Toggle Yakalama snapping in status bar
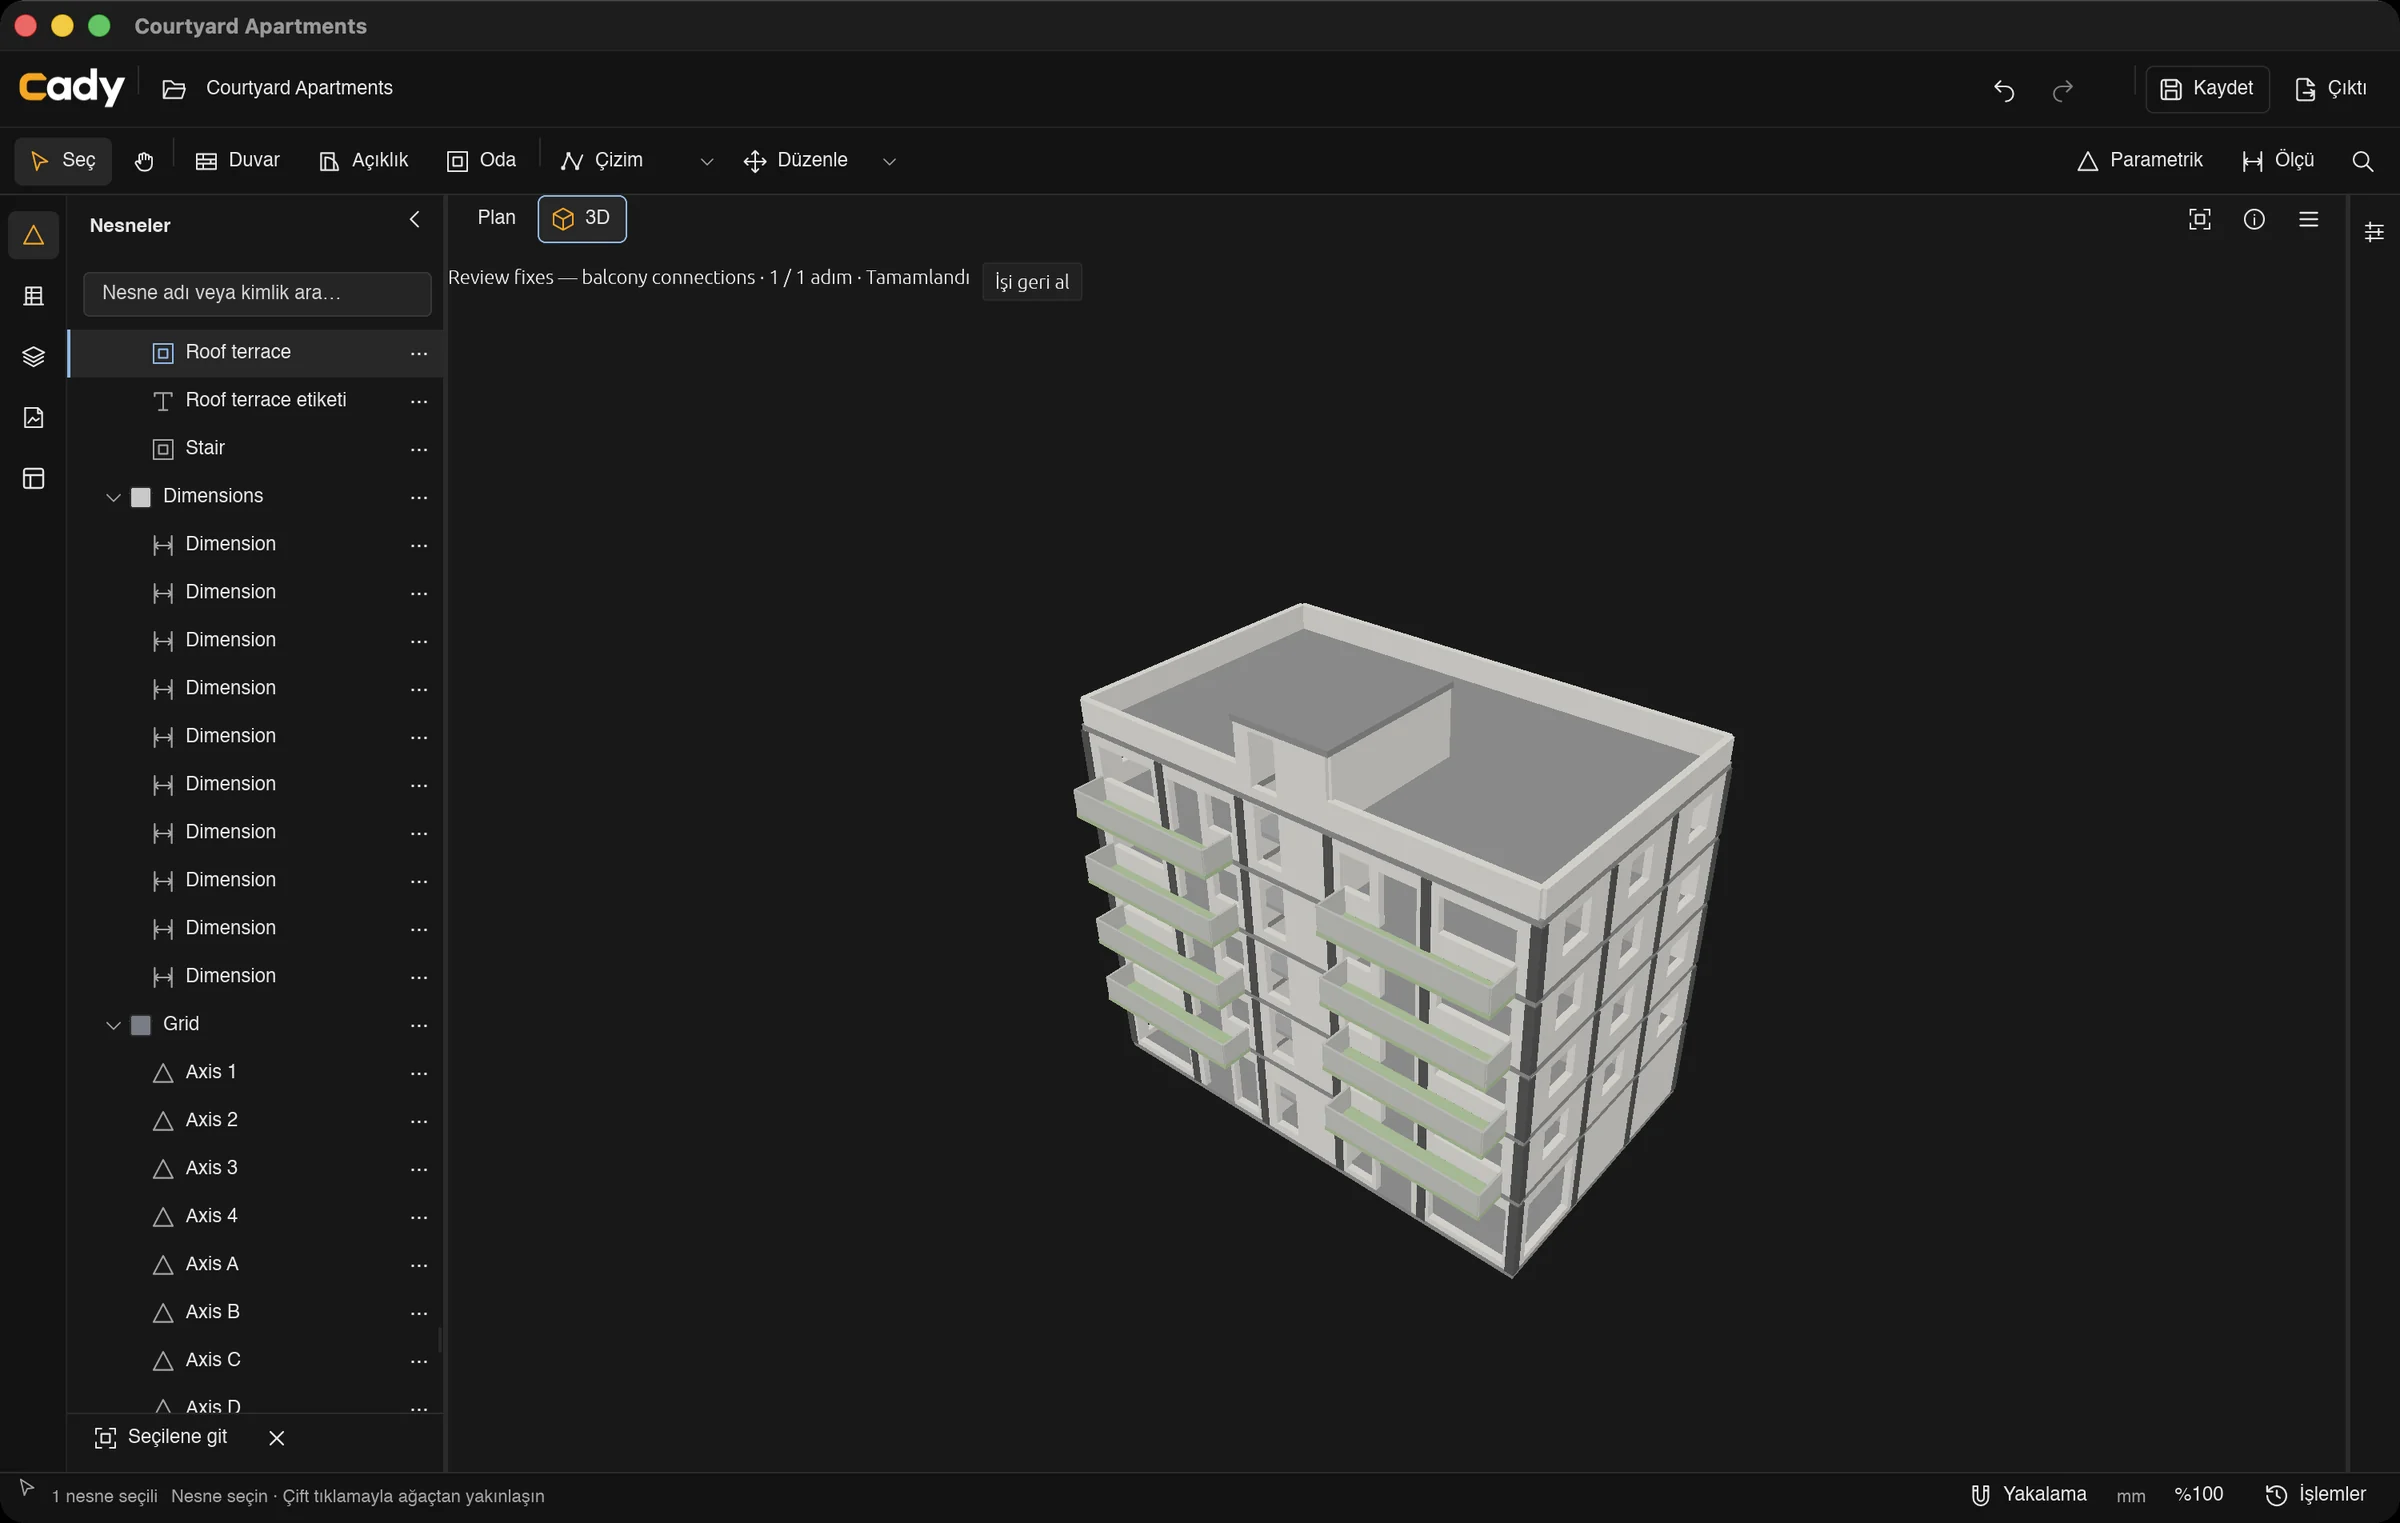Viewport: 2400px width, 1523px height. (x=2029, y=1495)
